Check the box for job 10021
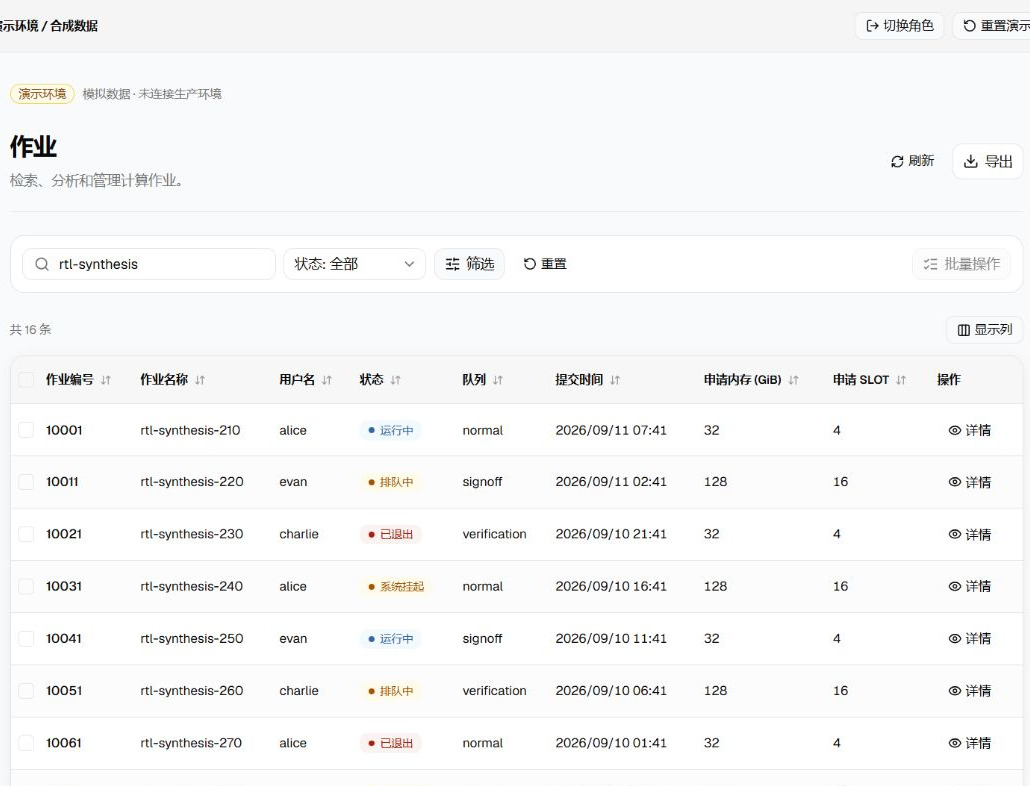Viewport: 1030px width, 786px height. [26, 534]
